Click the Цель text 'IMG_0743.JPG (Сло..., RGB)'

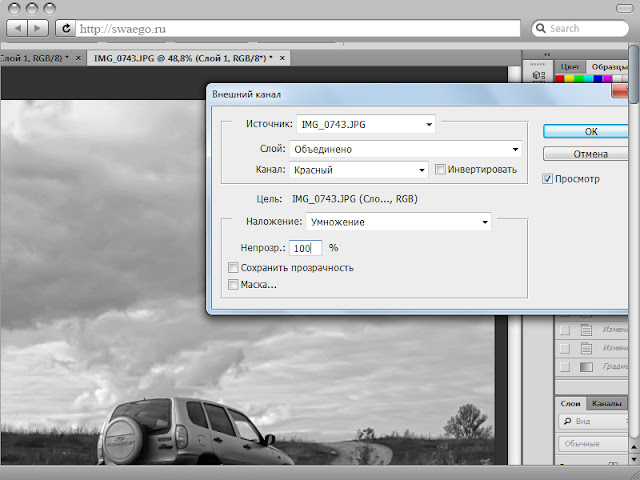355,199
